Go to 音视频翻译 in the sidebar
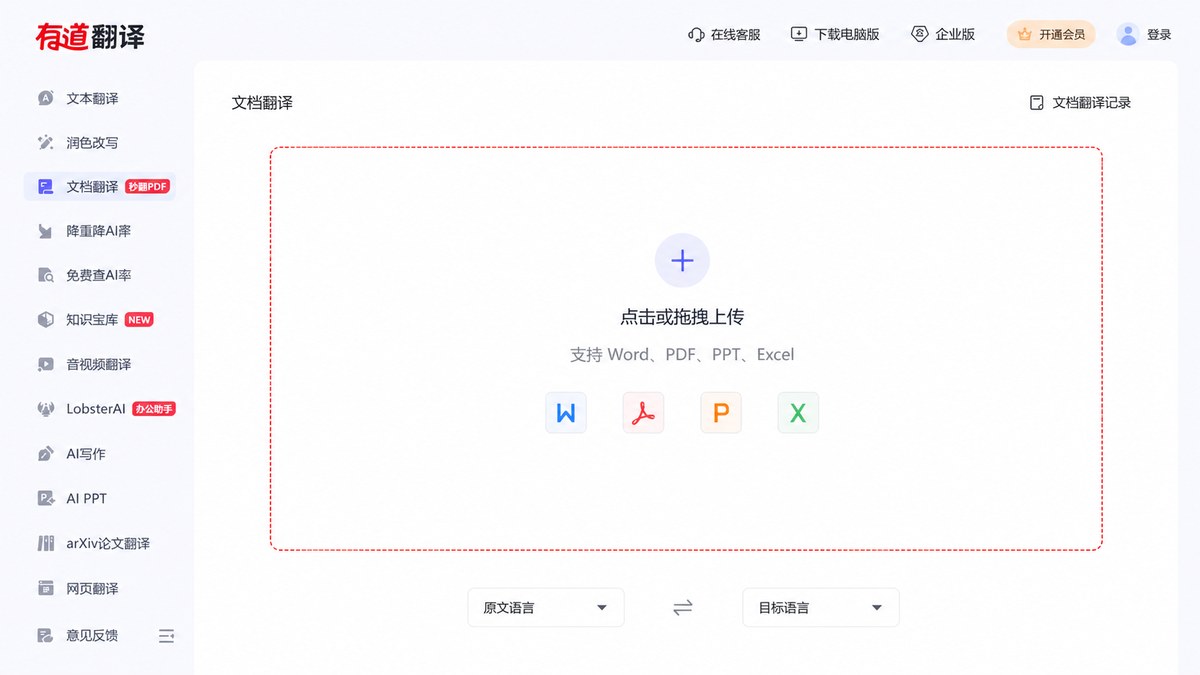Viewport: 1200px width, 675px height. 100,364
